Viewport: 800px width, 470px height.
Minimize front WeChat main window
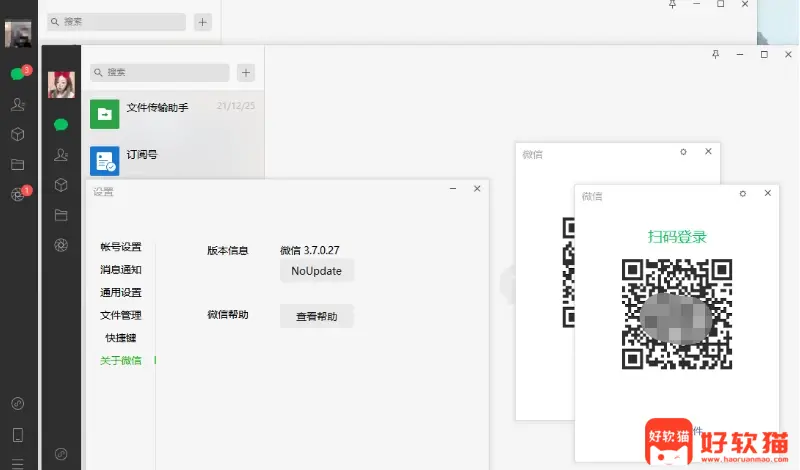click(740, 54)
